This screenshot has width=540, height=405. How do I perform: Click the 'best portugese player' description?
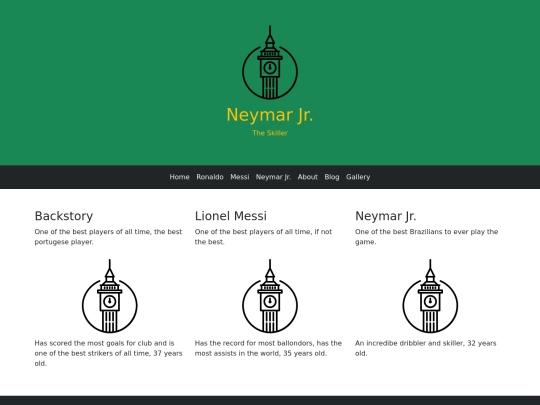(108, 237)
